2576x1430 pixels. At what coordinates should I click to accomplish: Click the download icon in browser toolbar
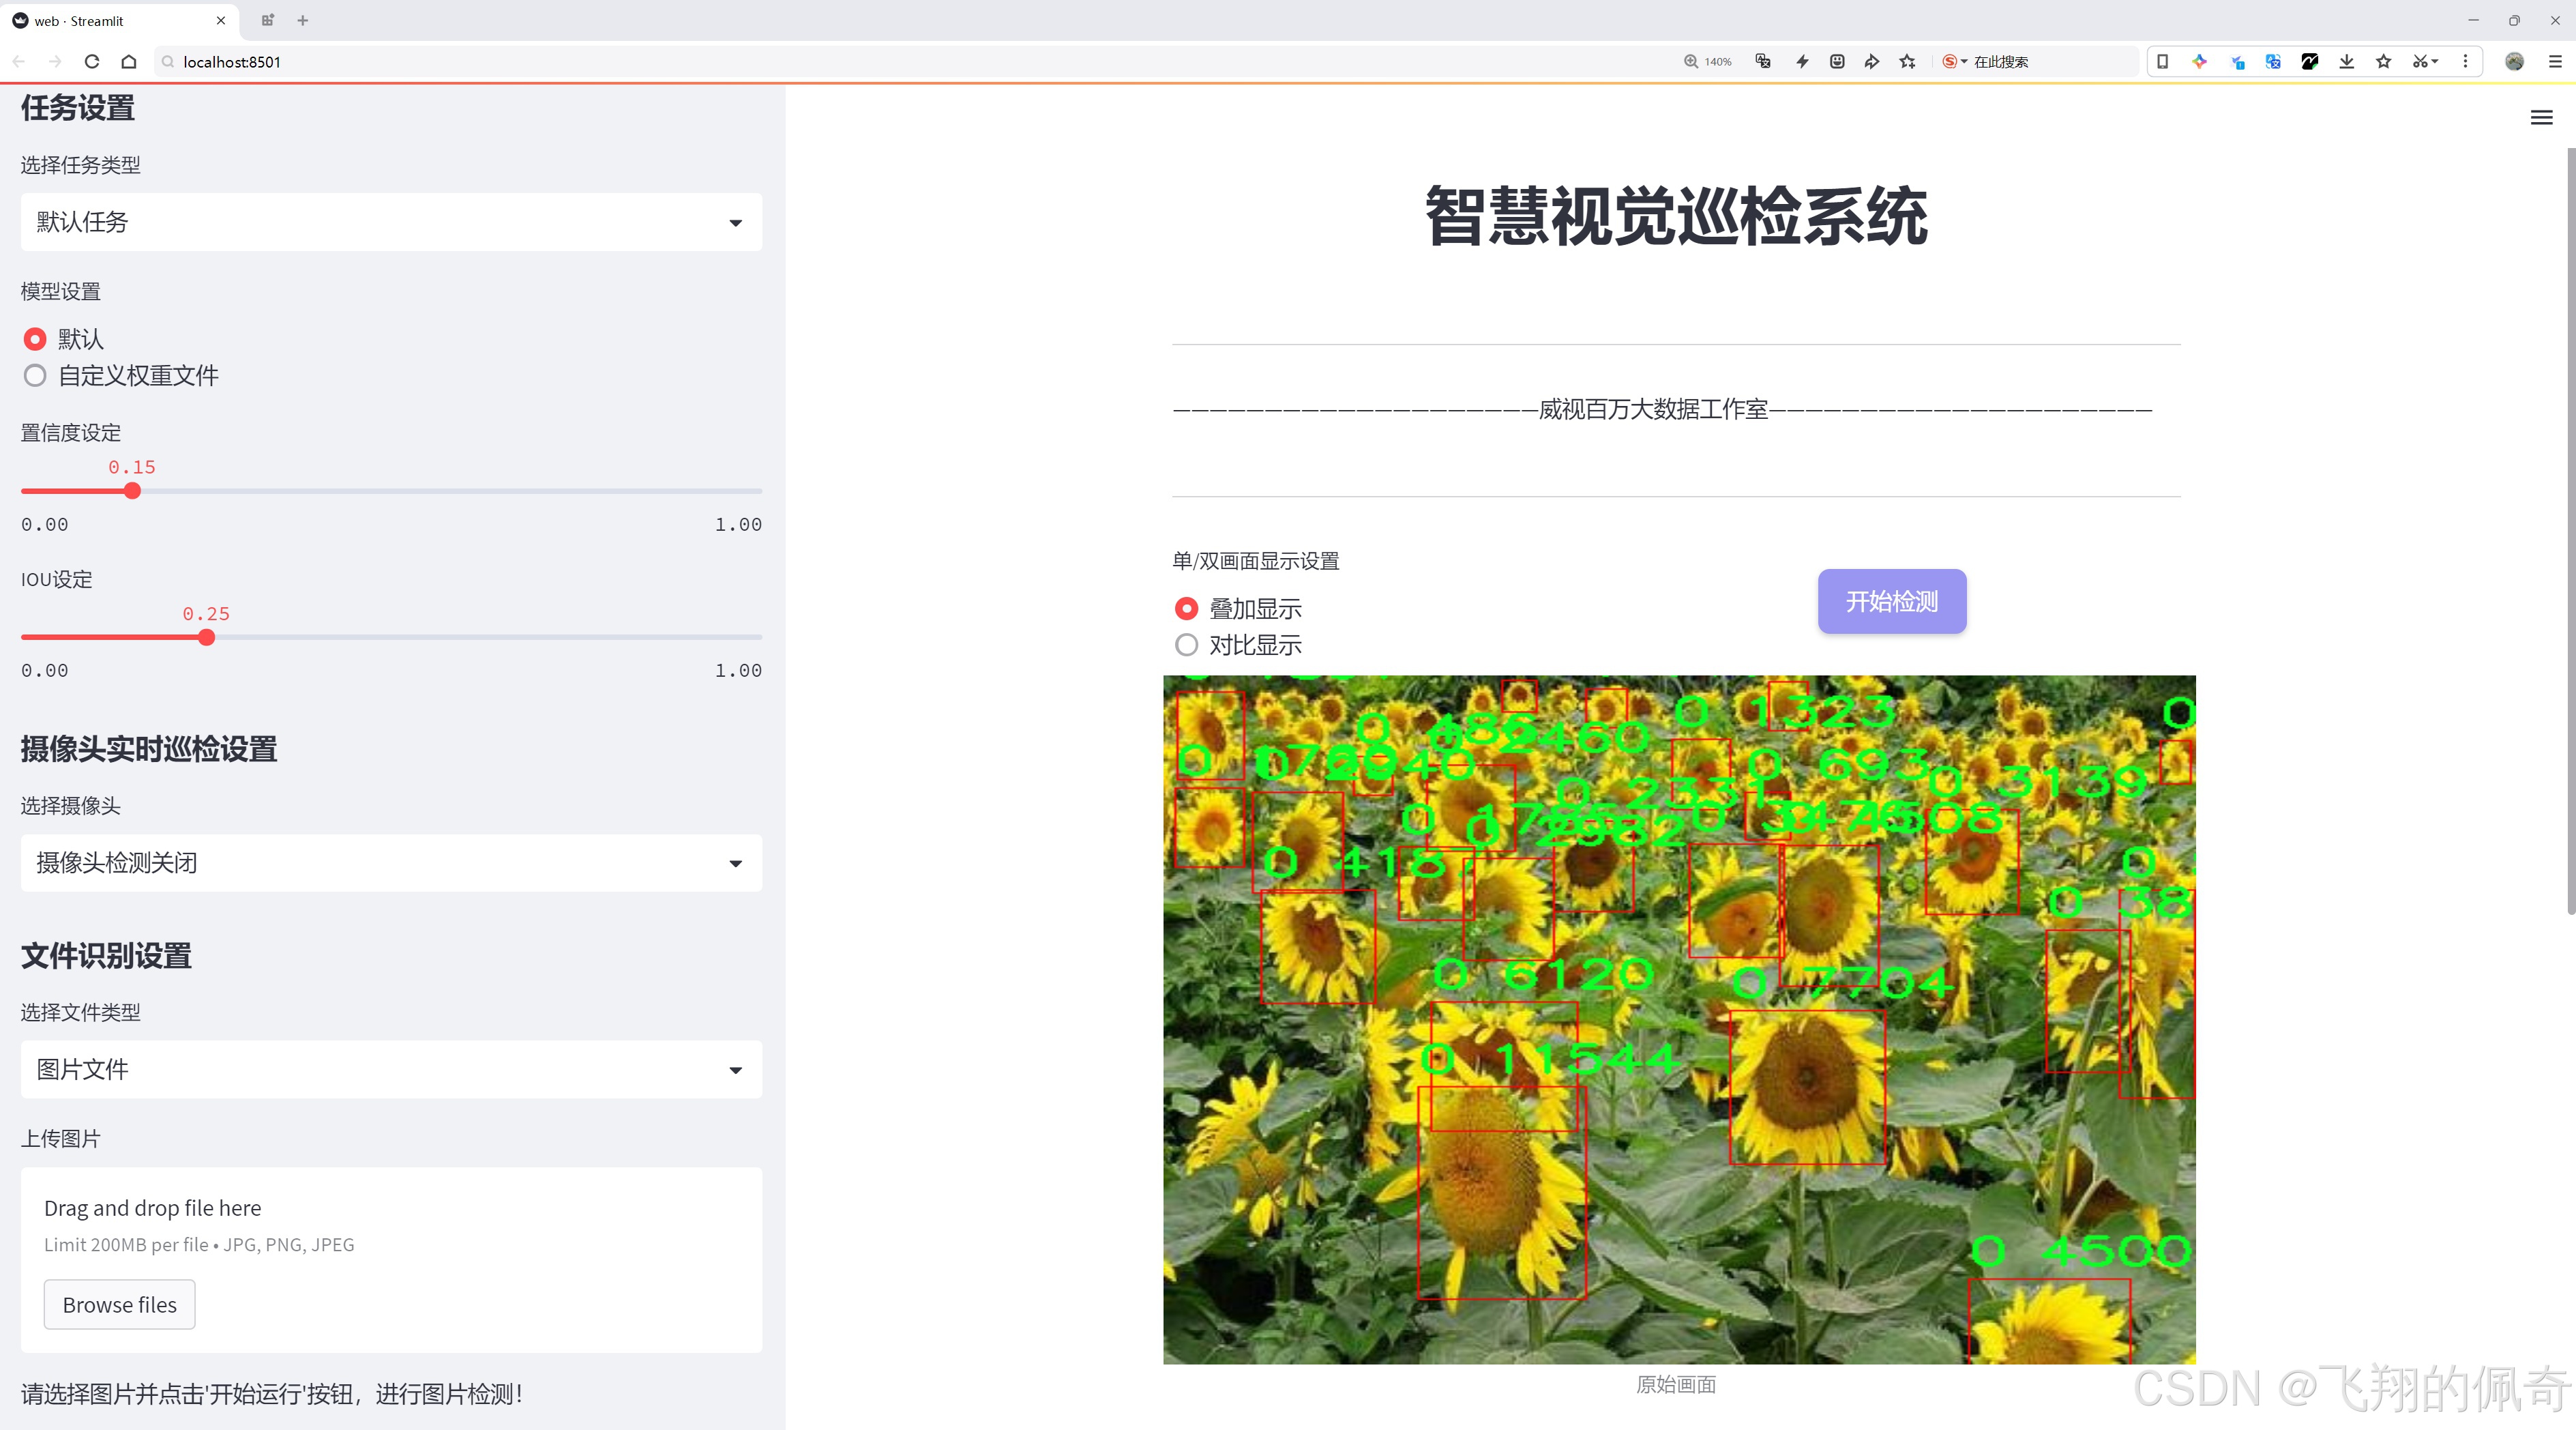coord(2347,62)
